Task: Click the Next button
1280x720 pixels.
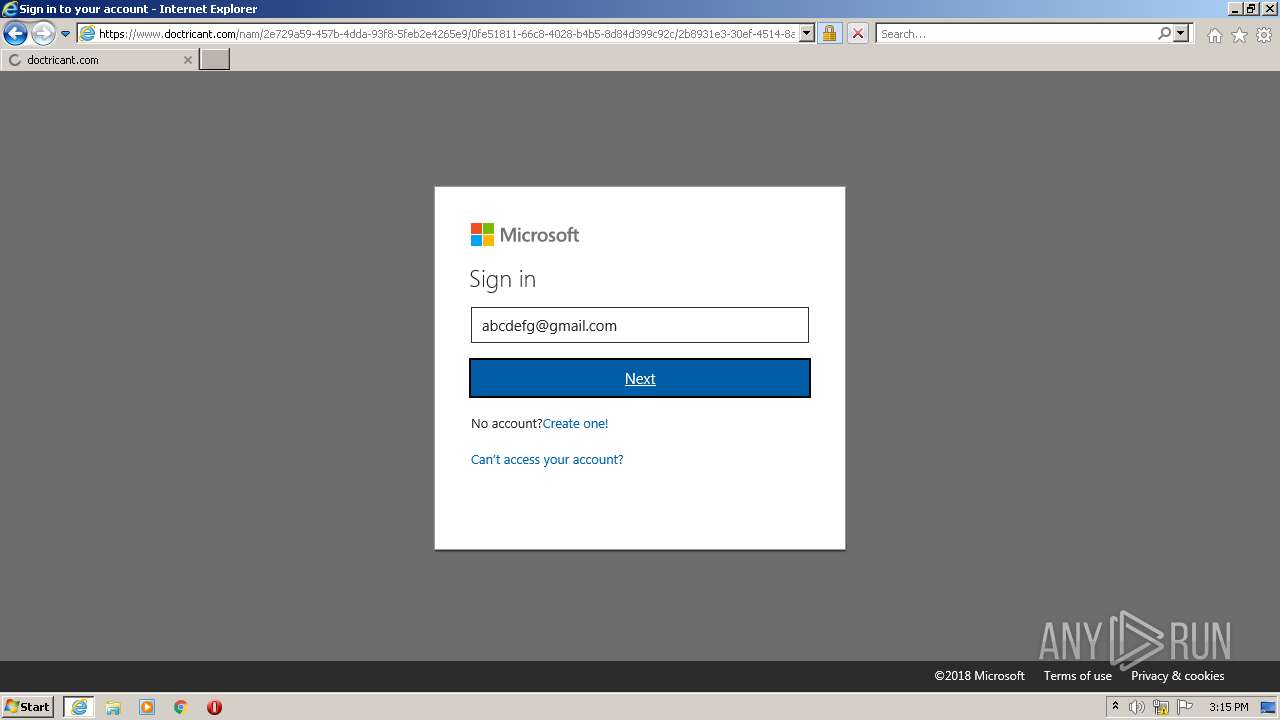Action: tap(640, 378)
